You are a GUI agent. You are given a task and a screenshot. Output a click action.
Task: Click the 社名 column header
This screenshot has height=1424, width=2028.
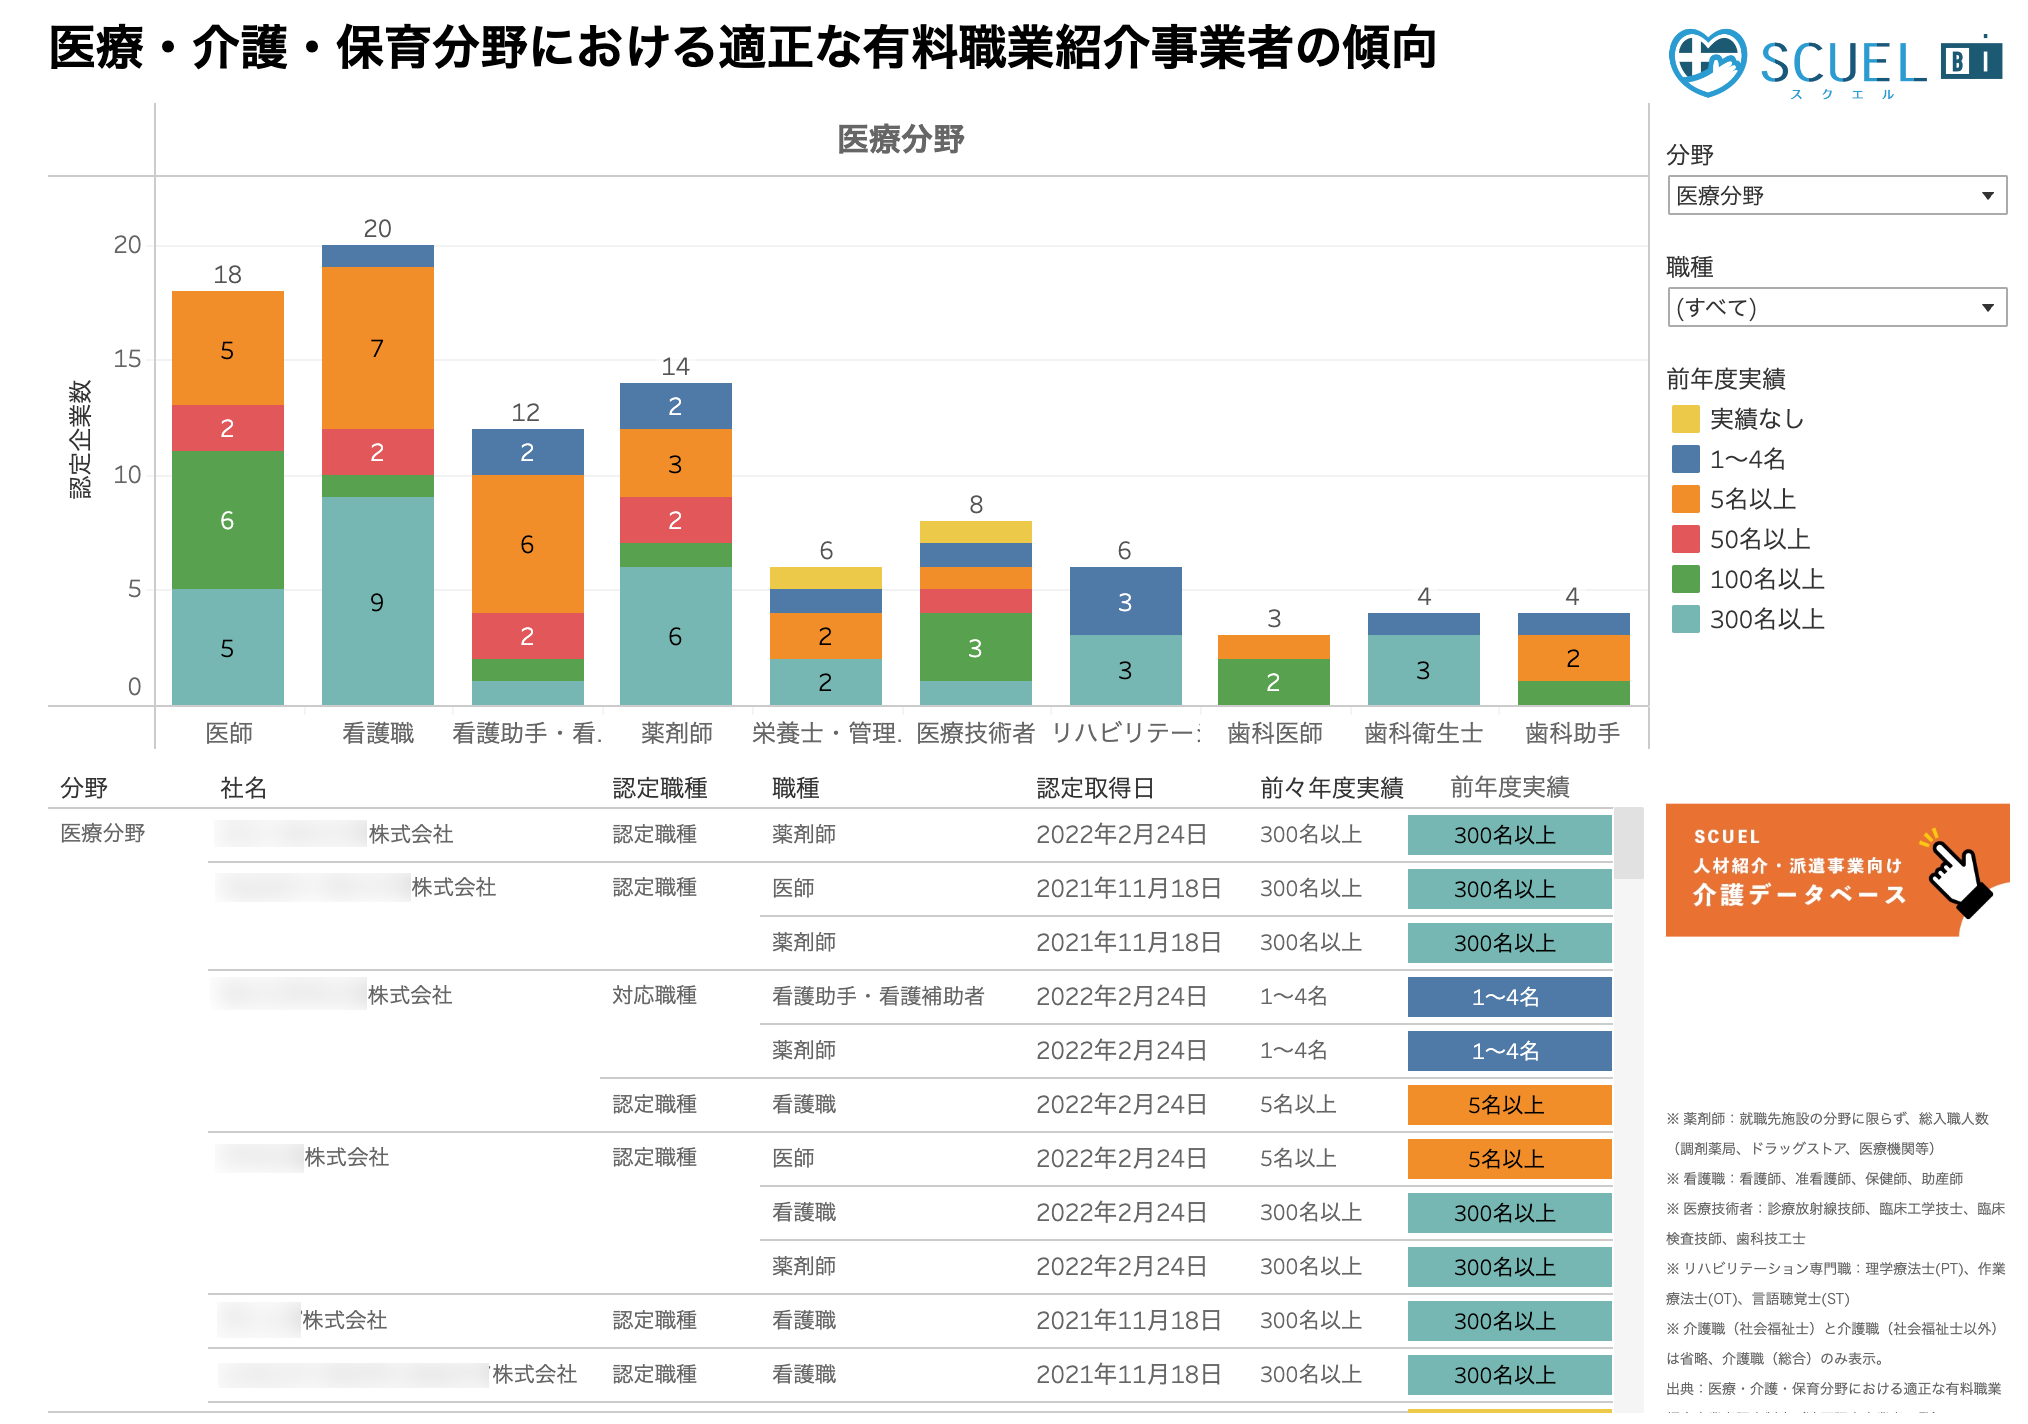coord(243,788)
